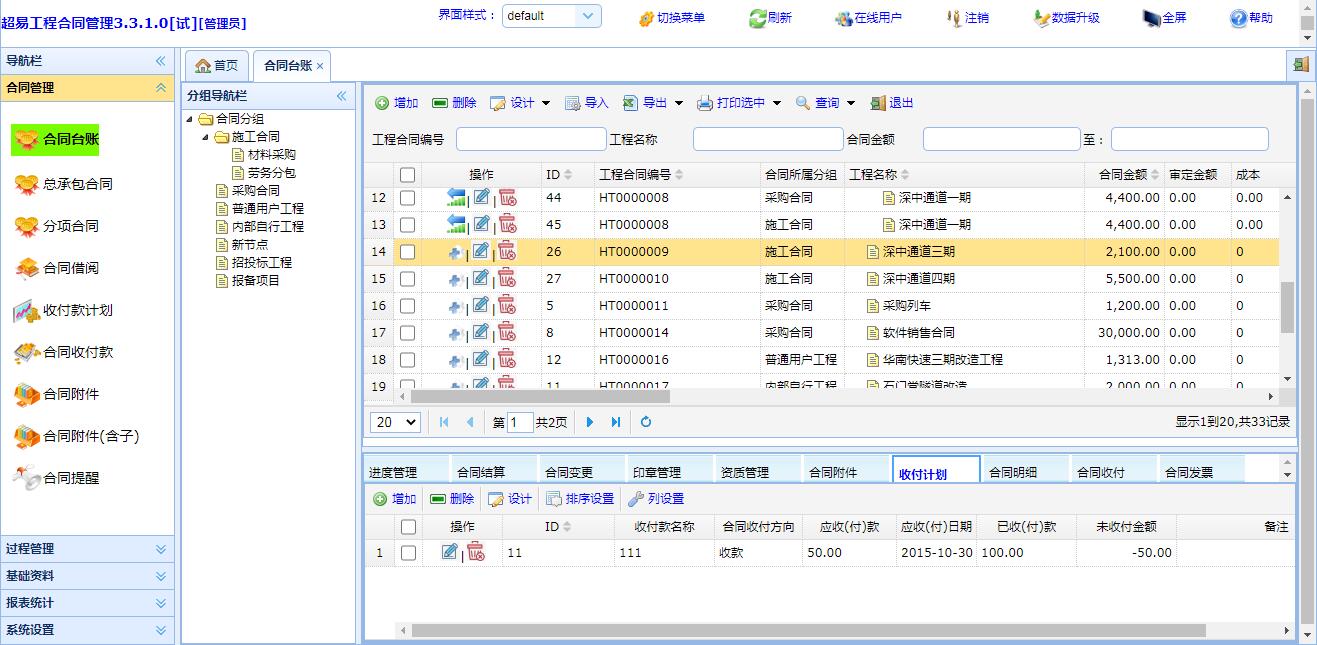This screenshot has height=645, width=1317.
Task: Click the 工程名称 search input field
Action: click(x=767, y=139)
